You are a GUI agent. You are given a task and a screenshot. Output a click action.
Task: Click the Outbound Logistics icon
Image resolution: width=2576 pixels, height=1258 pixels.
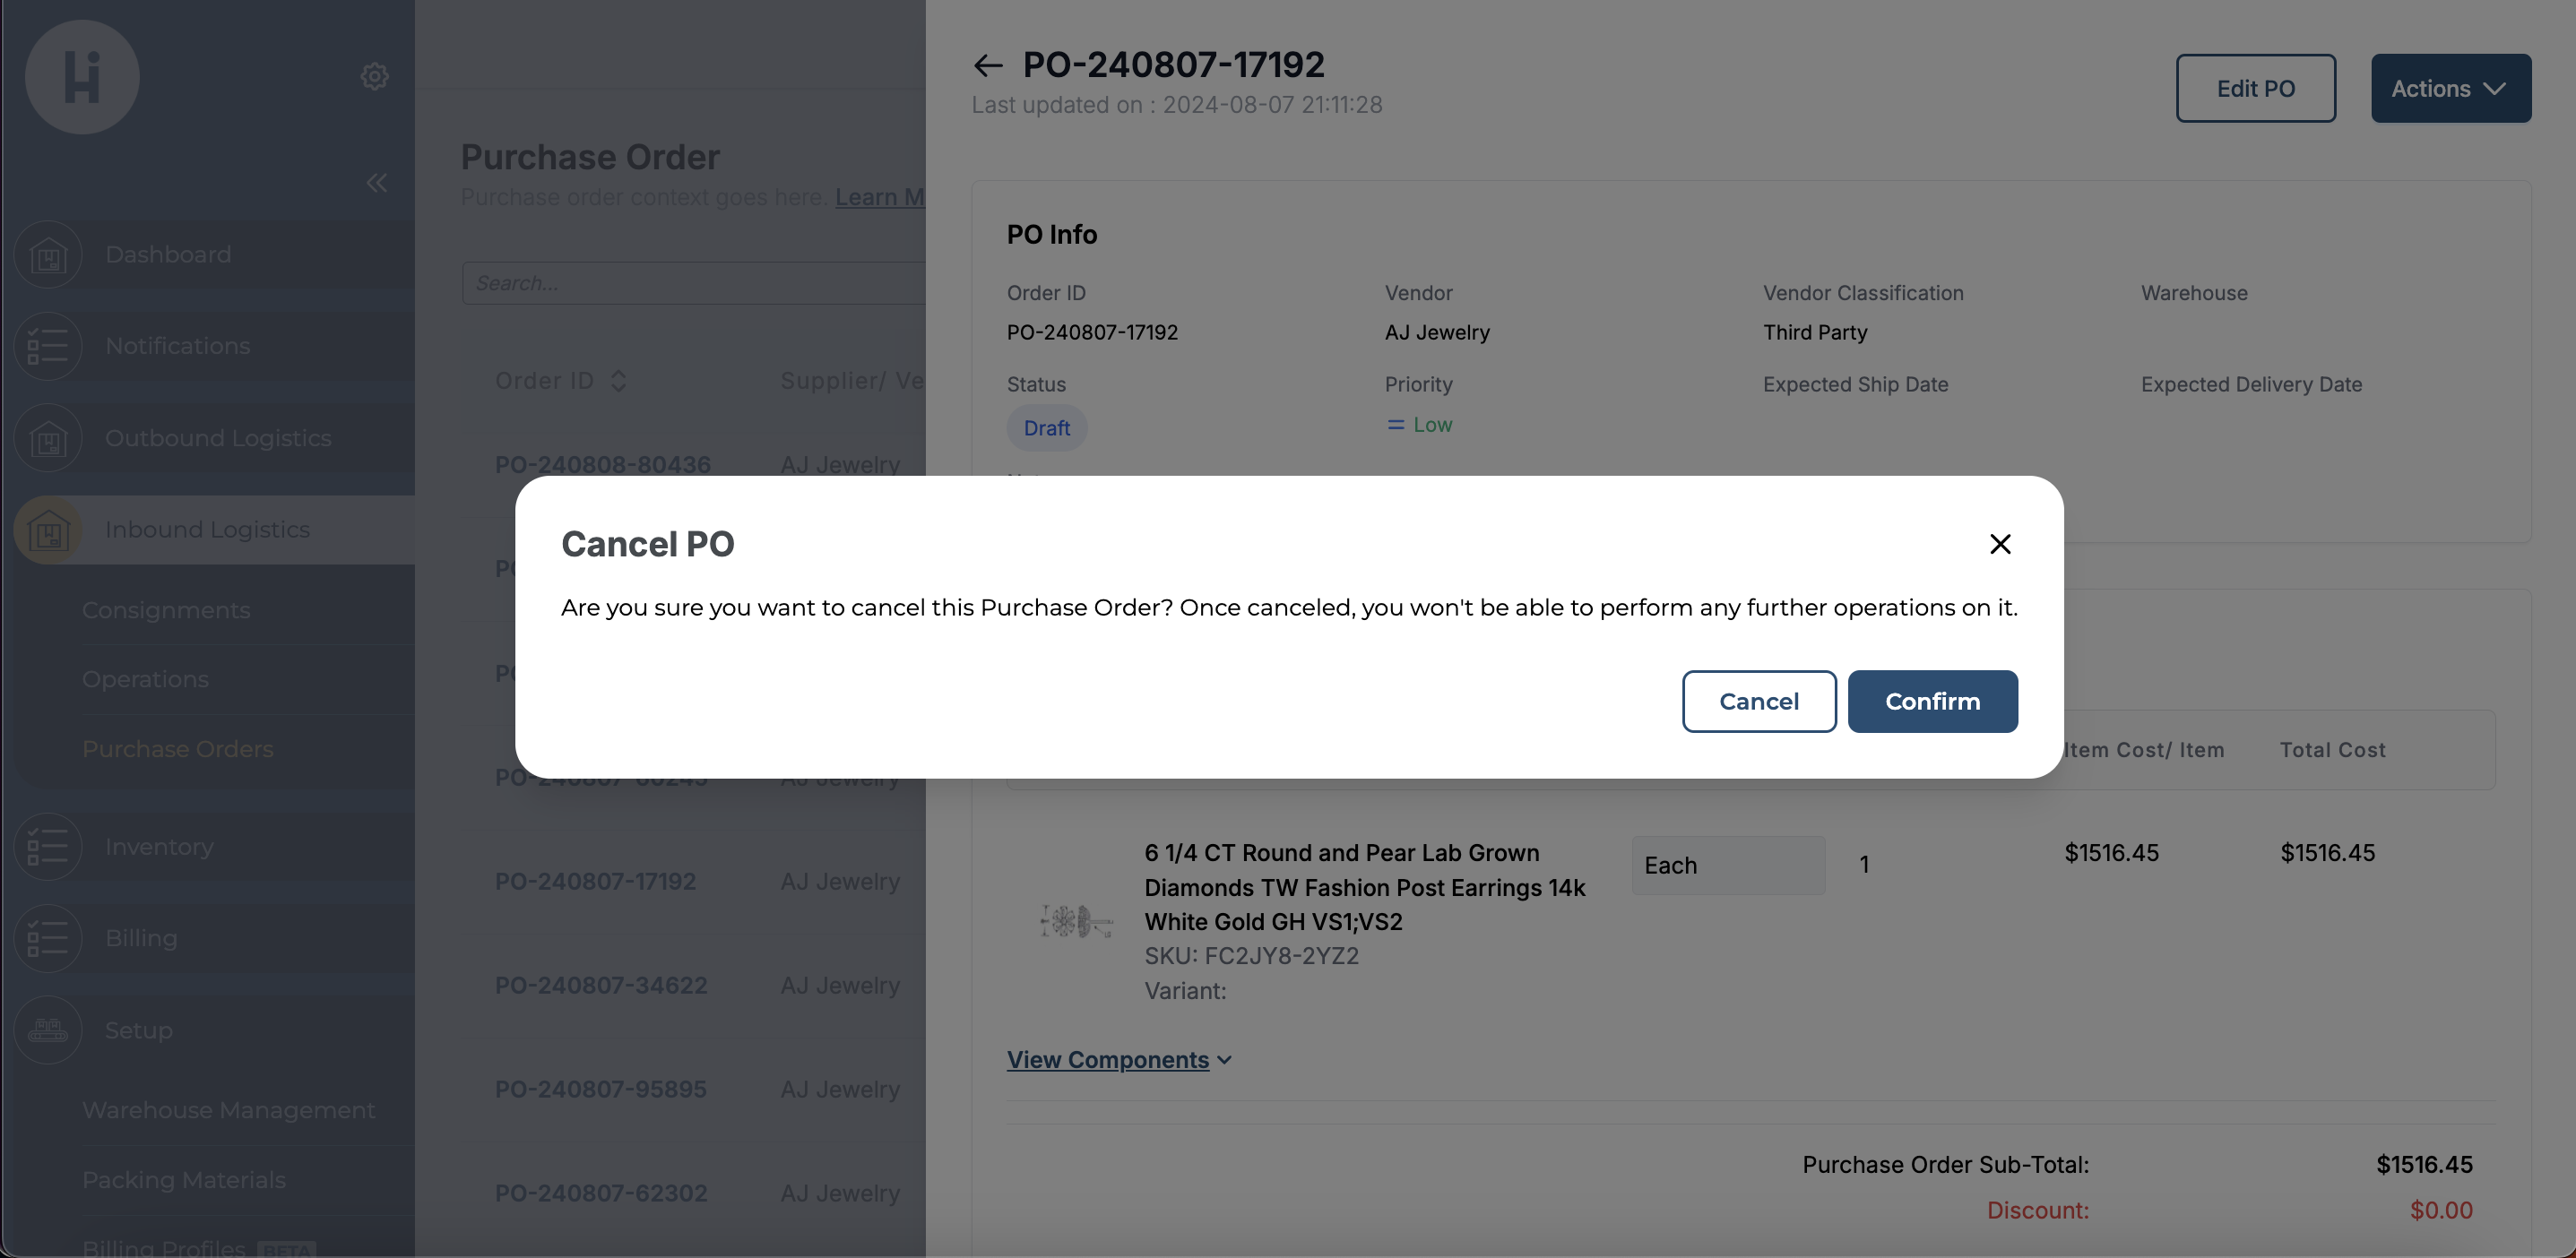tap(48, 438)
